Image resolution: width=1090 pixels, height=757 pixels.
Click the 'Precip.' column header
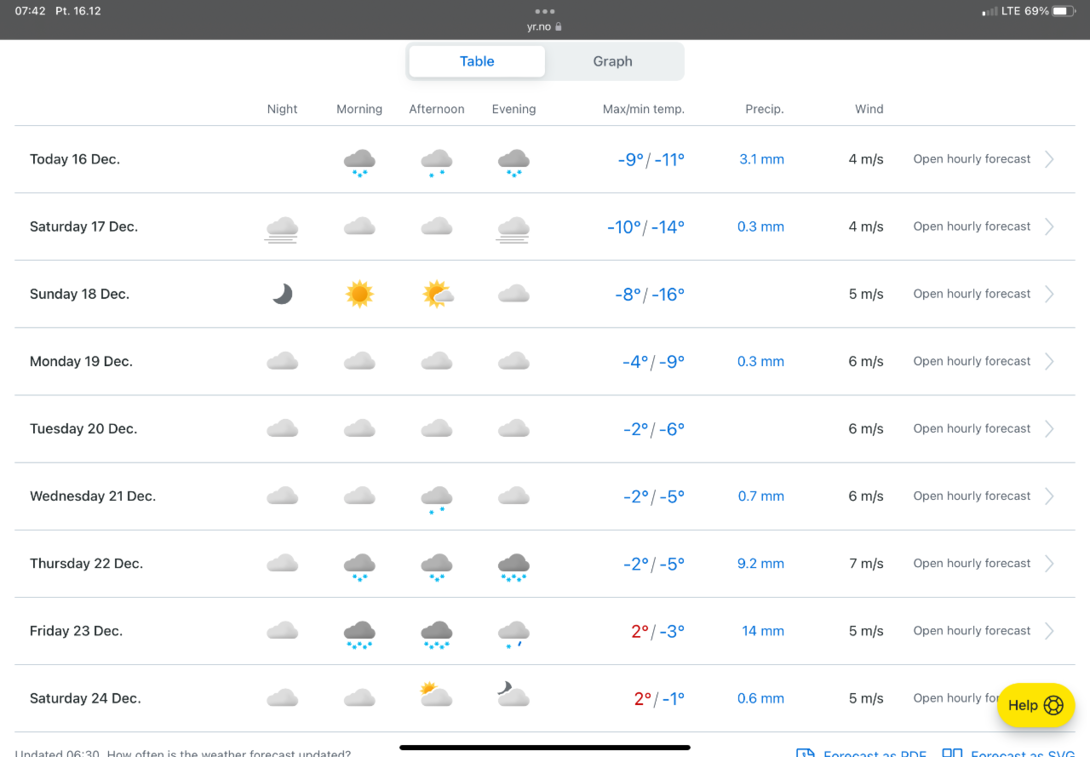click(x=765, y=109)
